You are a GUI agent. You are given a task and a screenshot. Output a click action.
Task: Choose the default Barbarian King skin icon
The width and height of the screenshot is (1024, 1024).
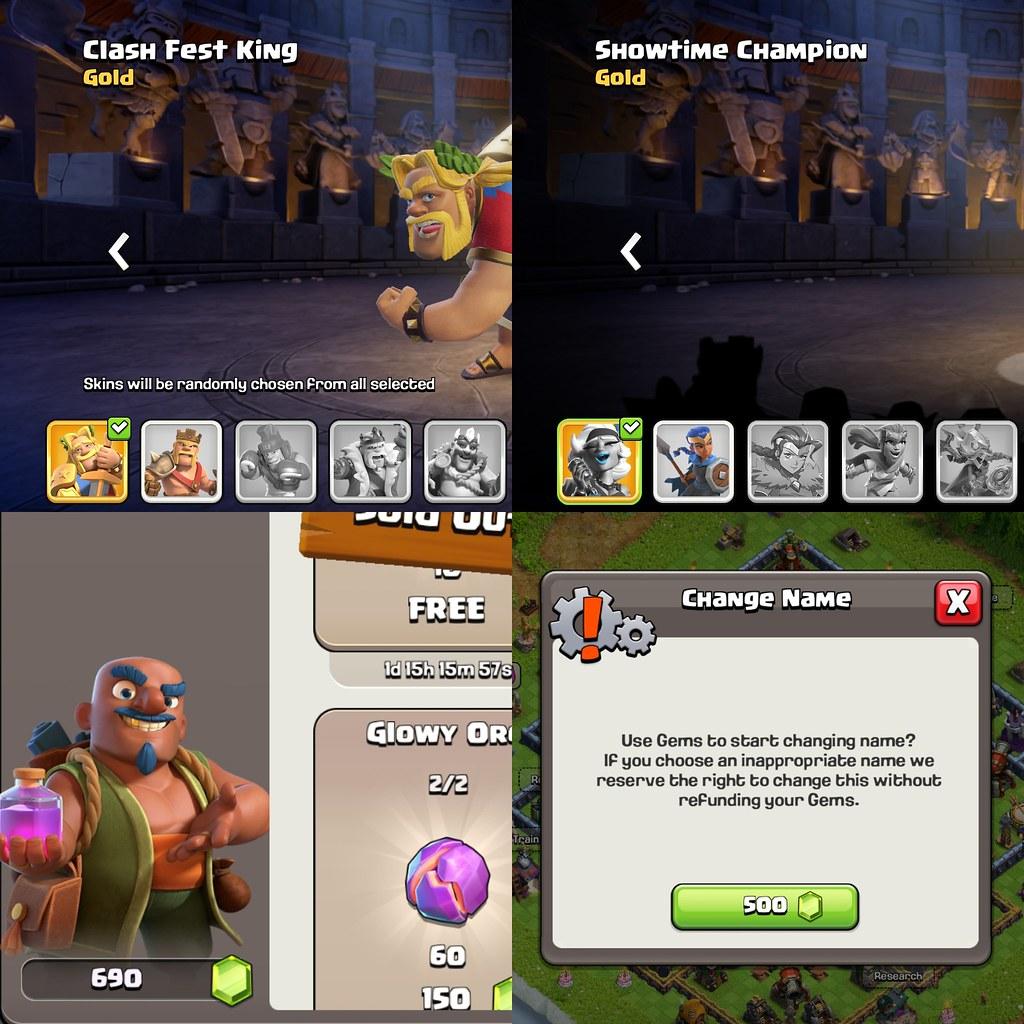(x=182, y=461)
